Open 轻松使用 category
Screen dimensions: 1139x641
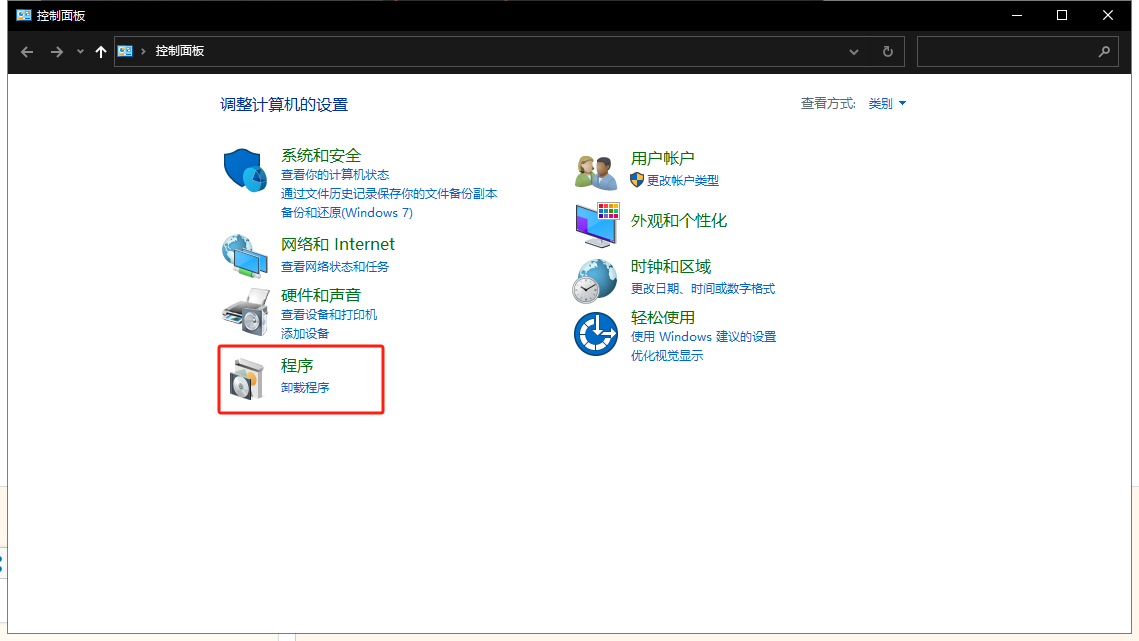pos(662,318)
